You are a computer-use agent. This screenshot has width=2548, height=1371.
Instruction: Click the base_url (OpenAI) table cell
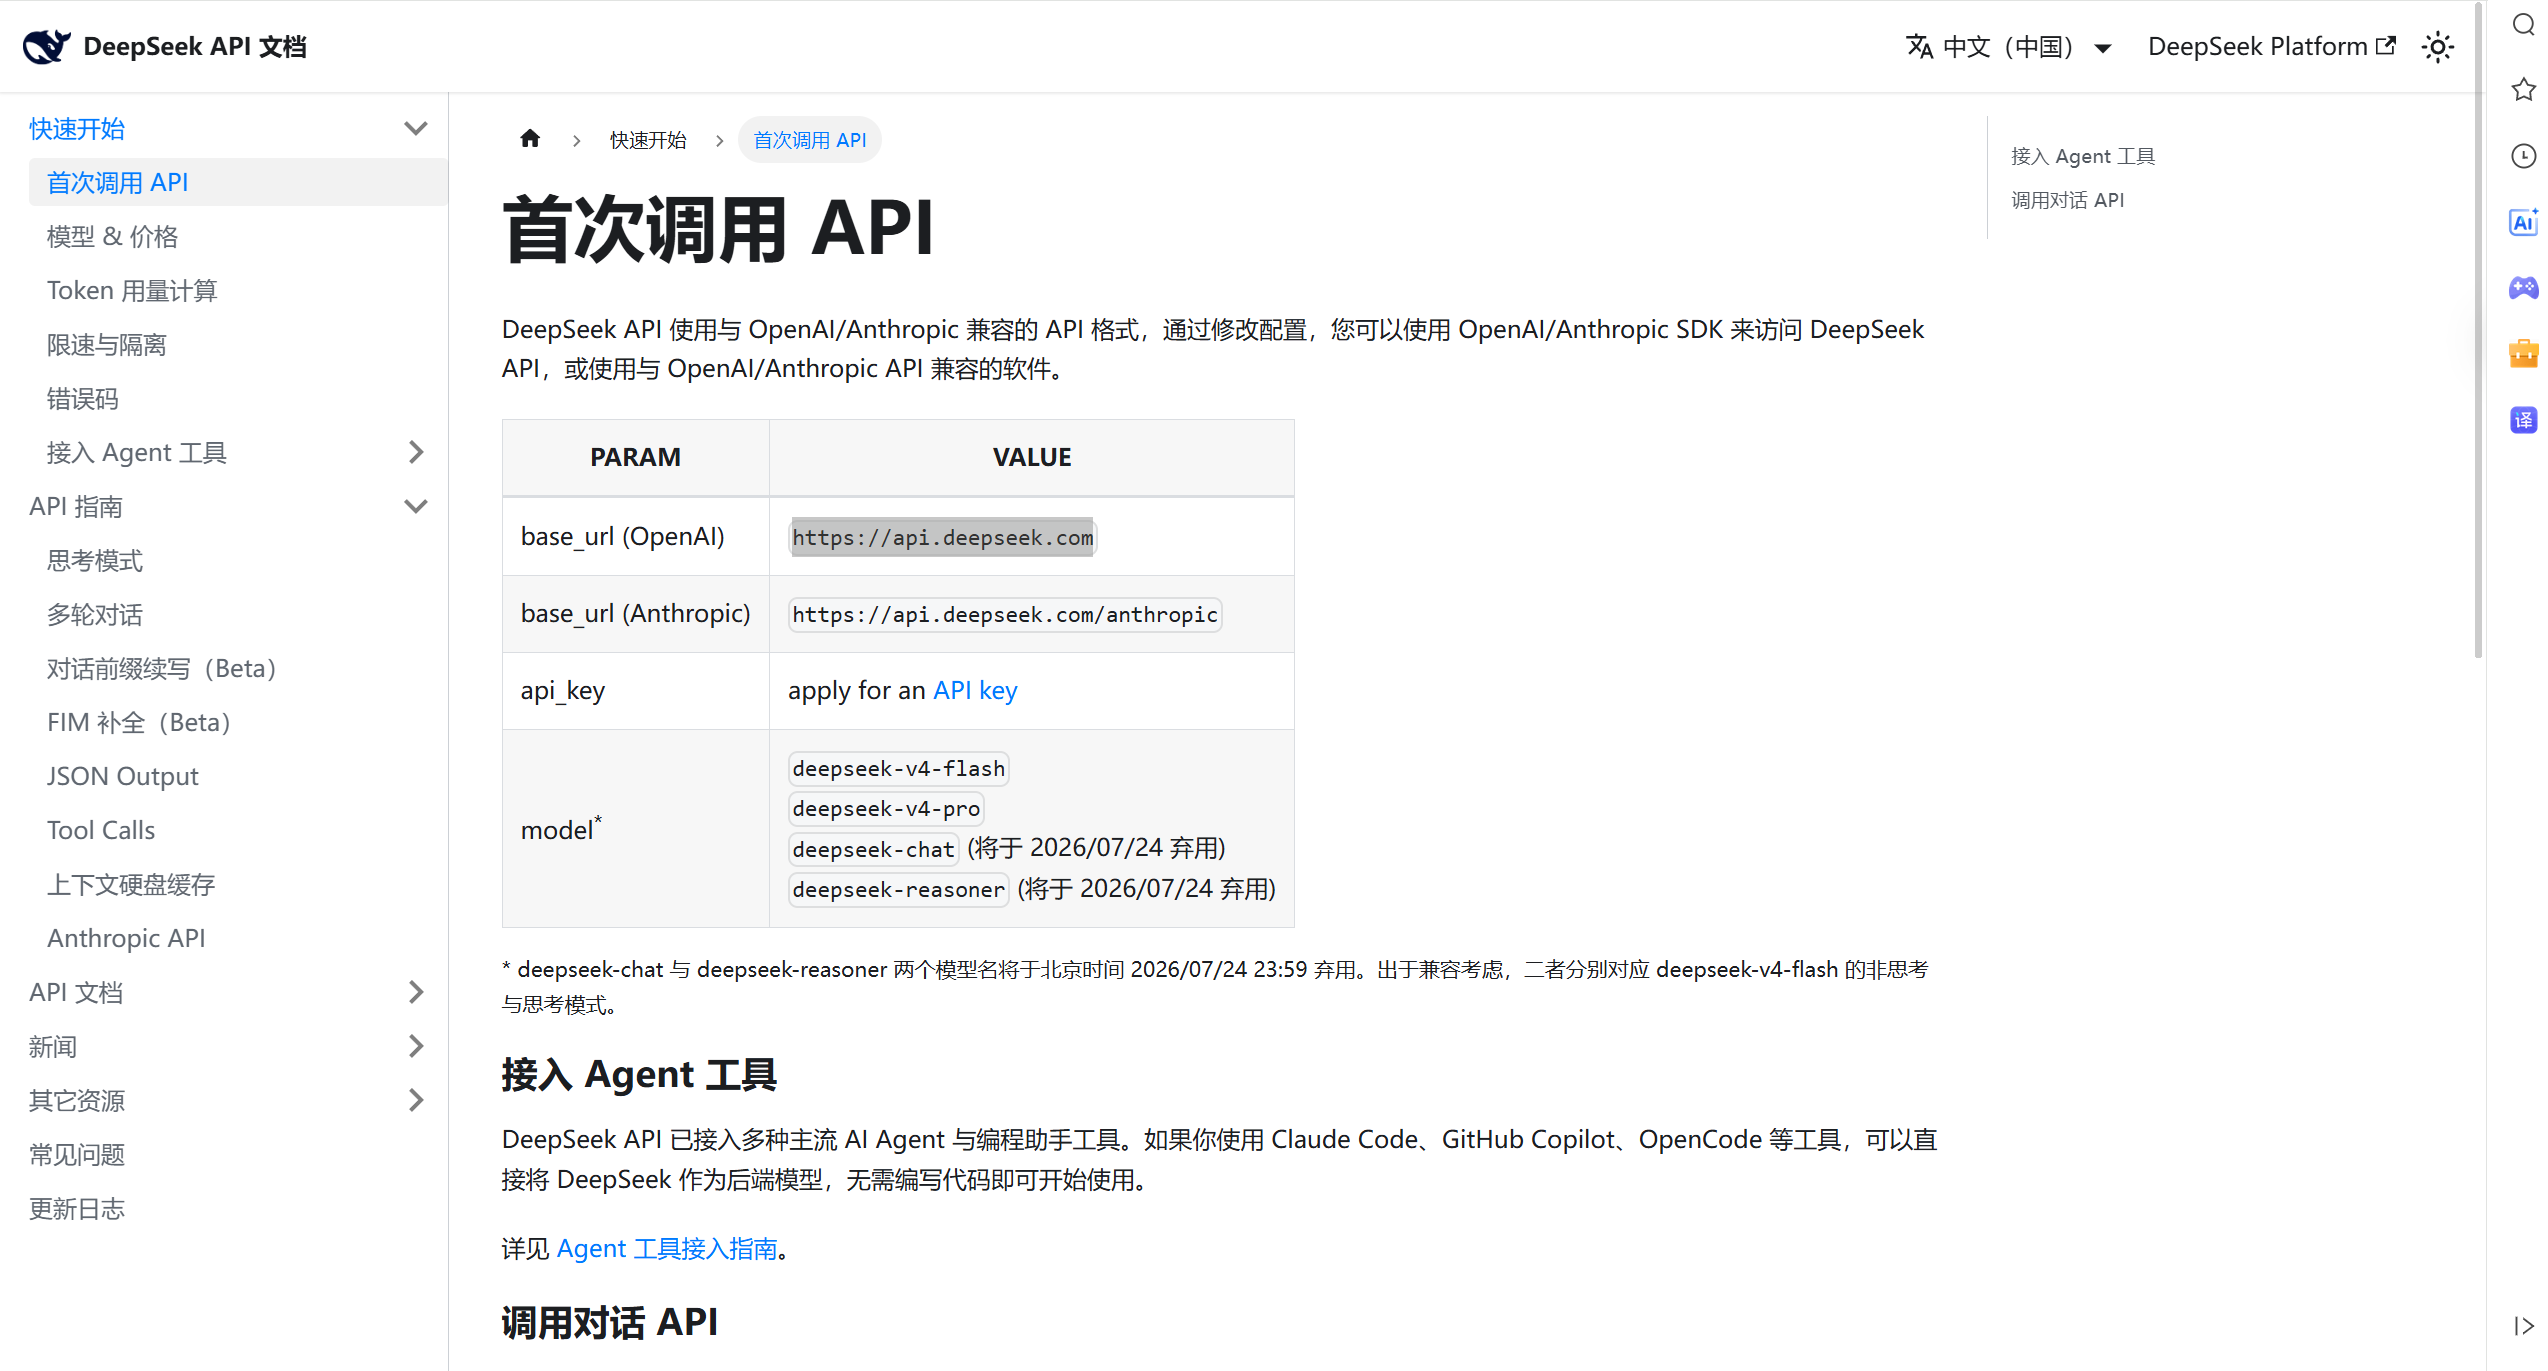635,537
